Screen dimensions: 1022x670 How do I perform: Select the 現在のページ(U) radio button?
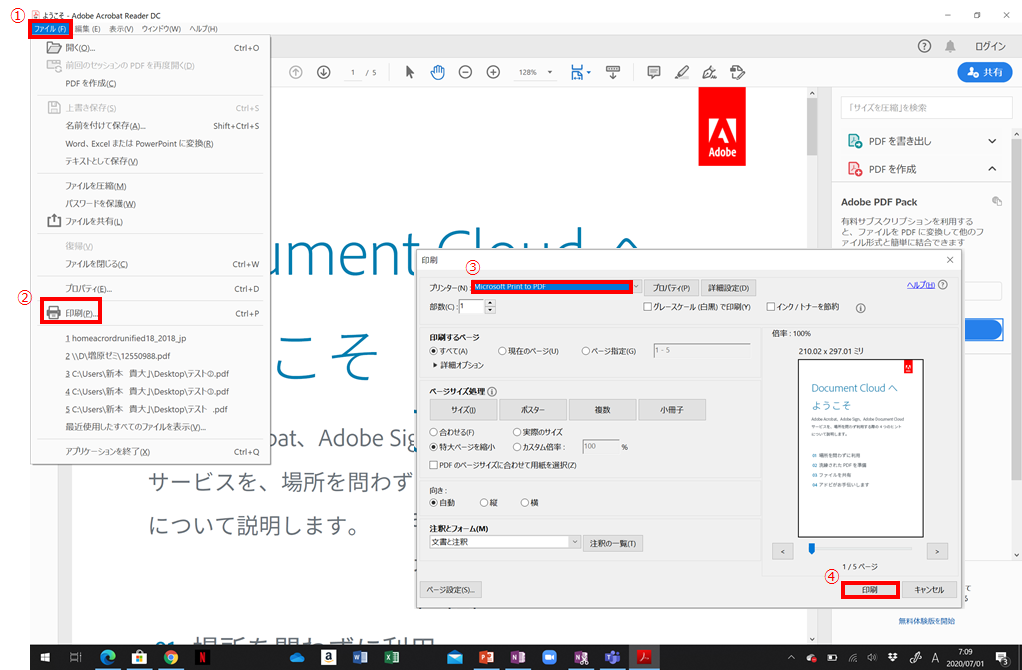coord(502,351)
